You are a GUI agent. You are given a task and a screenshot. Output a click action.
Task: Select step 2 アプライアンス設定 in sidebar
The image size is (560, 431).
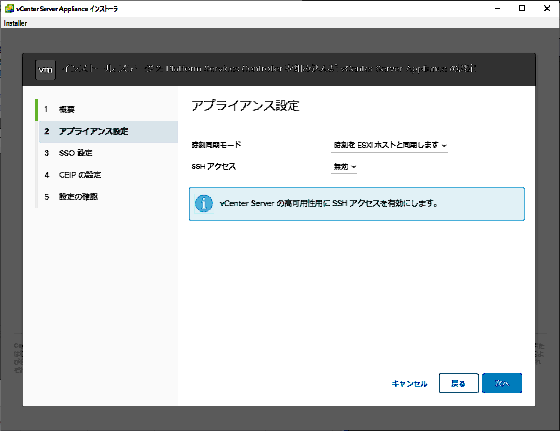coord(108,131)
